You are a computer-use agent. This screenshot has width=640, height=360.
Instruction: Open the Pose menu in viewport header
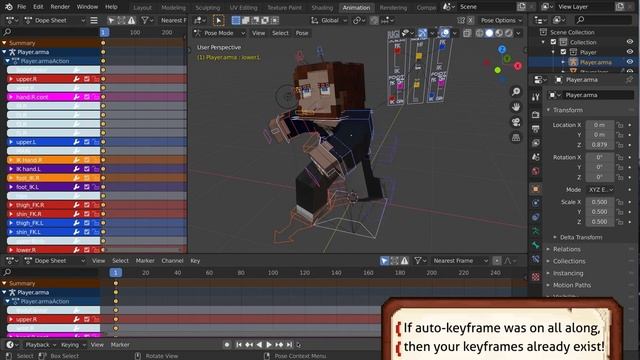point(302,33)
